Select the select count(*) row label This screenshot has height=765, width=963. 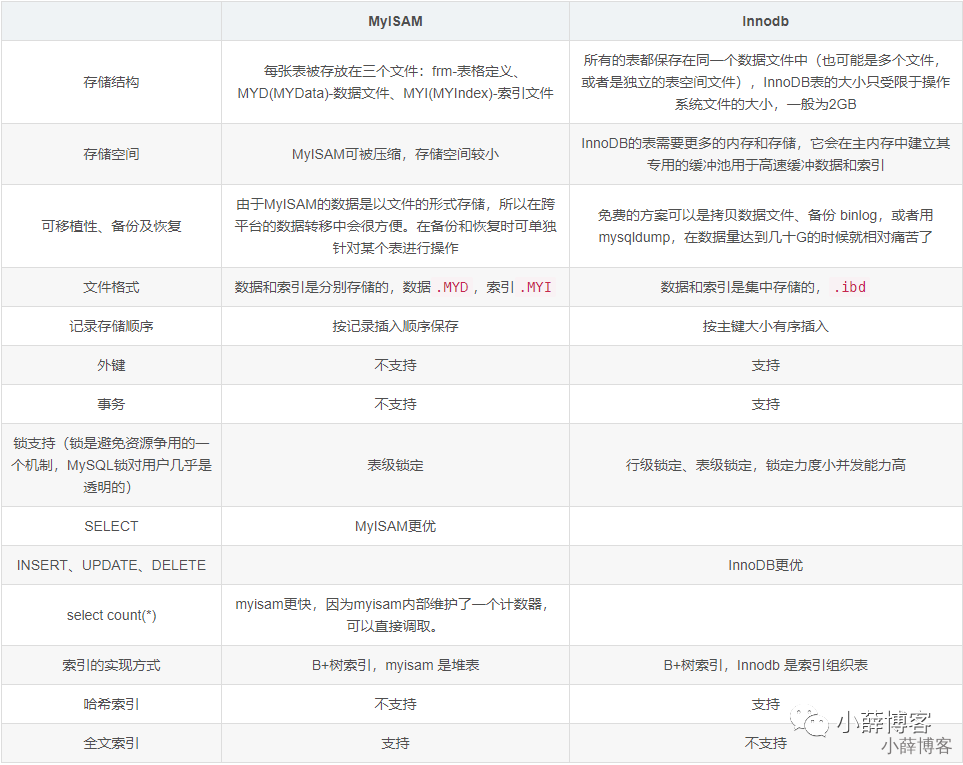tap(111, 615)
